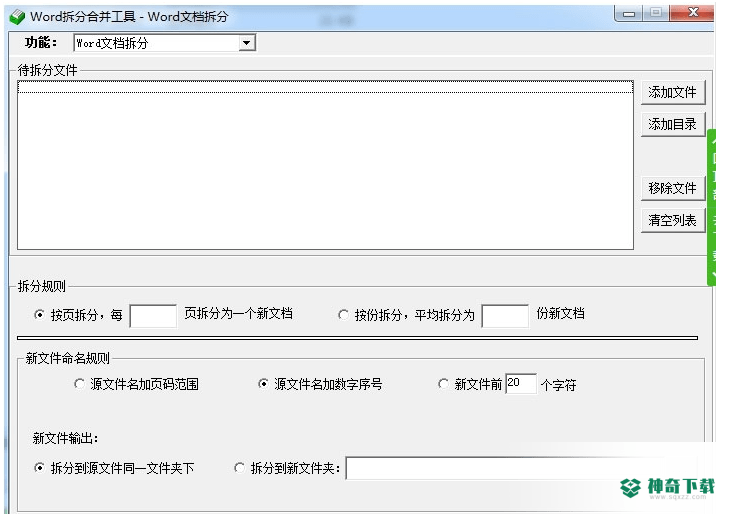Image resolution: width=729 pixels, height=514 pixels.
Task: Click the empty 待拆分文件 list area
Action: point(325,165)
